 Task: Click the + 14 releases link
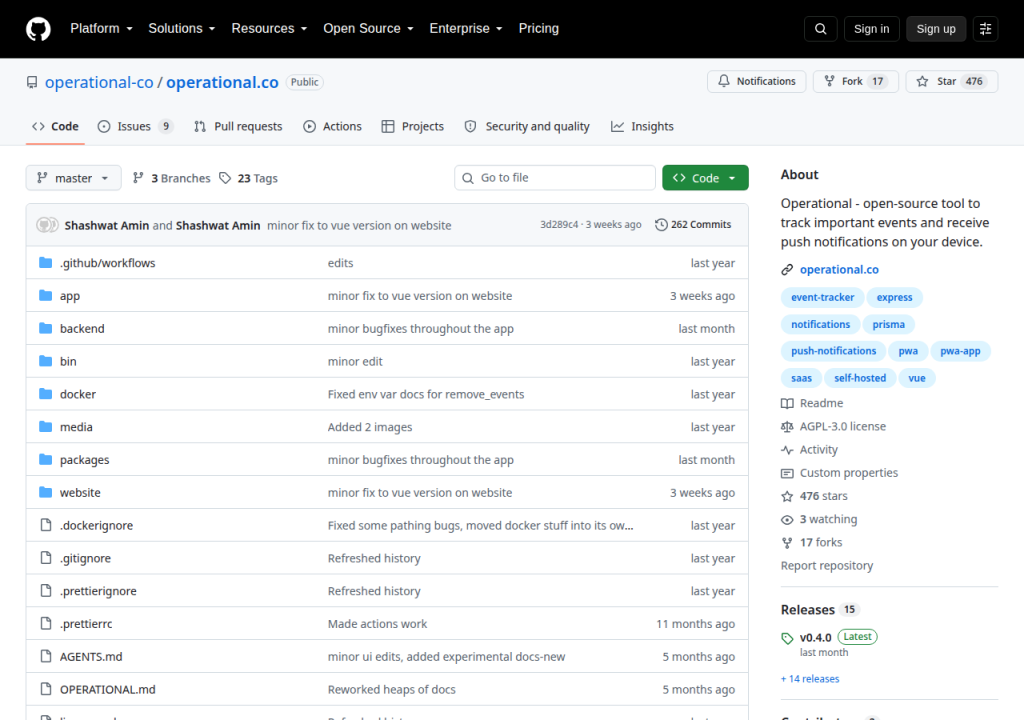pos(810,679)
